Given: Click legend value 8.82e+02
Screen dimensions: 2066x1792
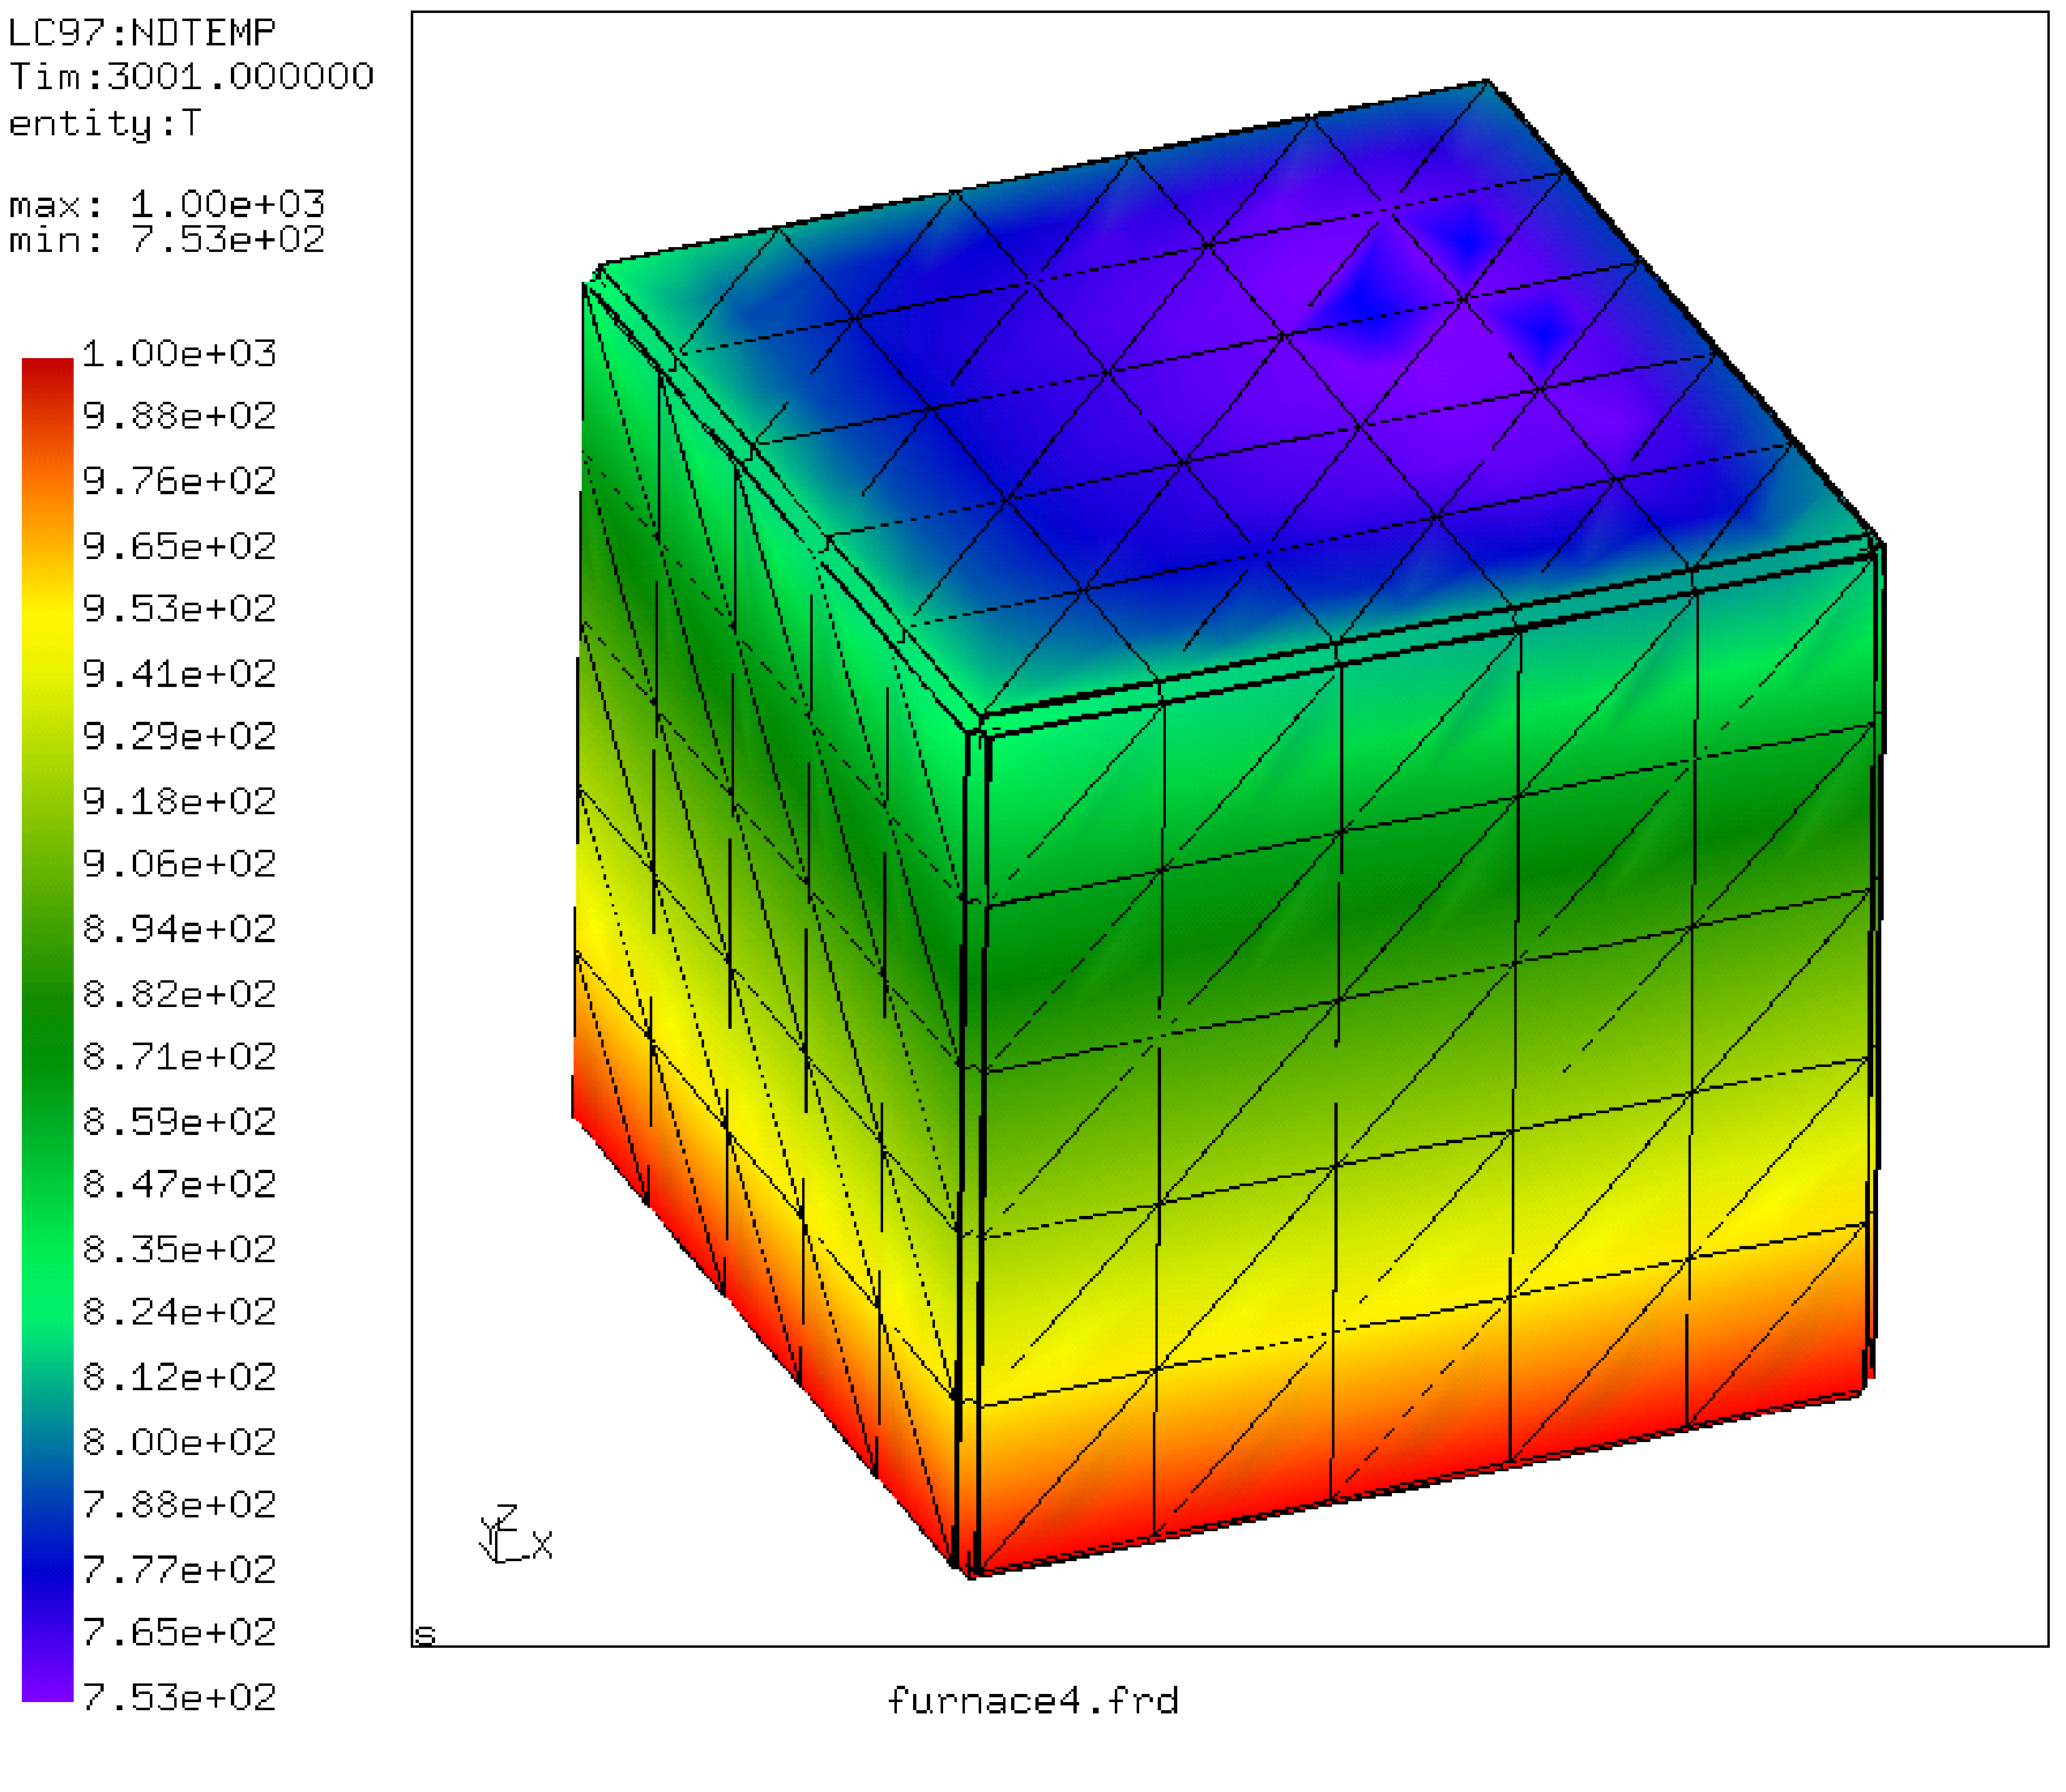Looking at the screenshot, I should (179, 993).
